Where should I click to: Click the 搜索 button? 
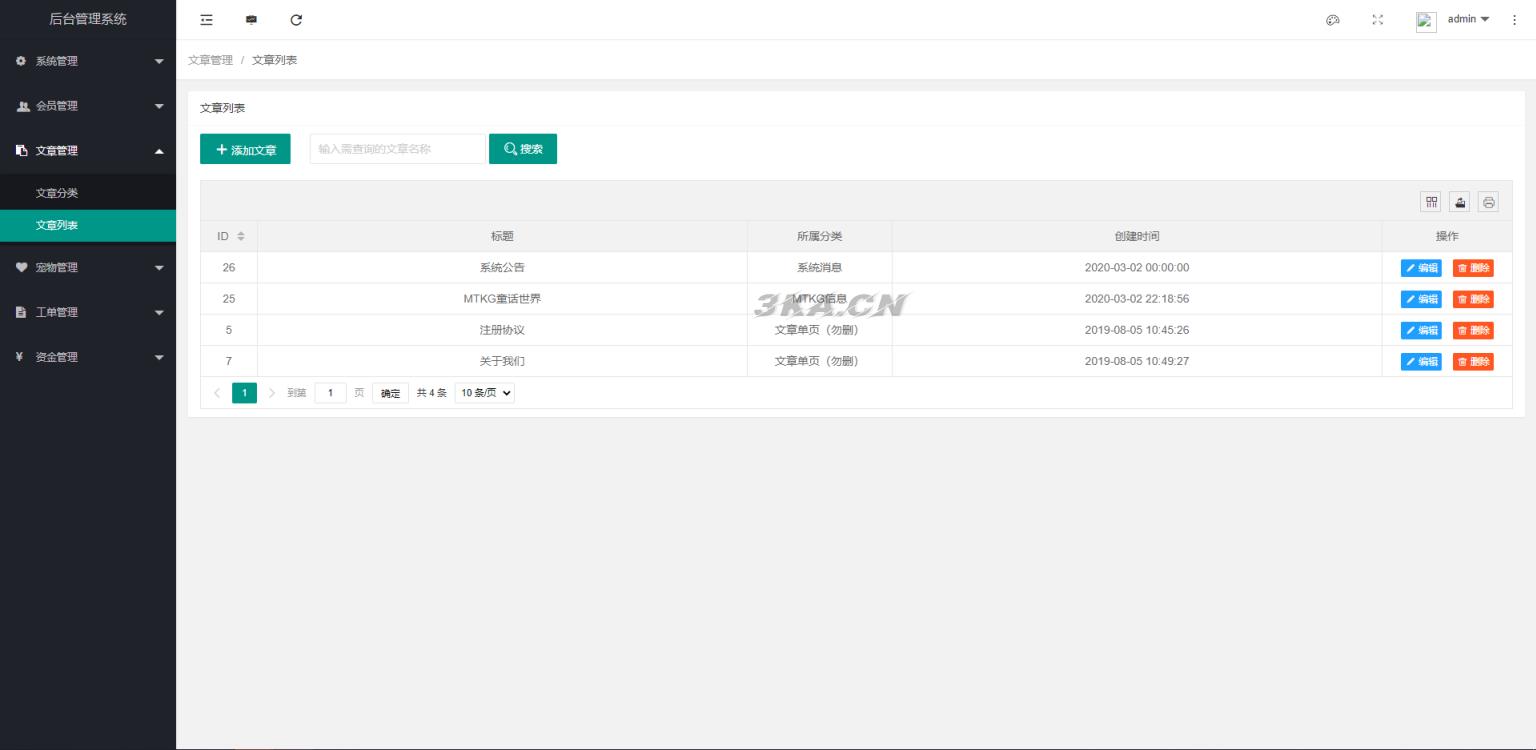pyautogui.click(x=523, y=149)
